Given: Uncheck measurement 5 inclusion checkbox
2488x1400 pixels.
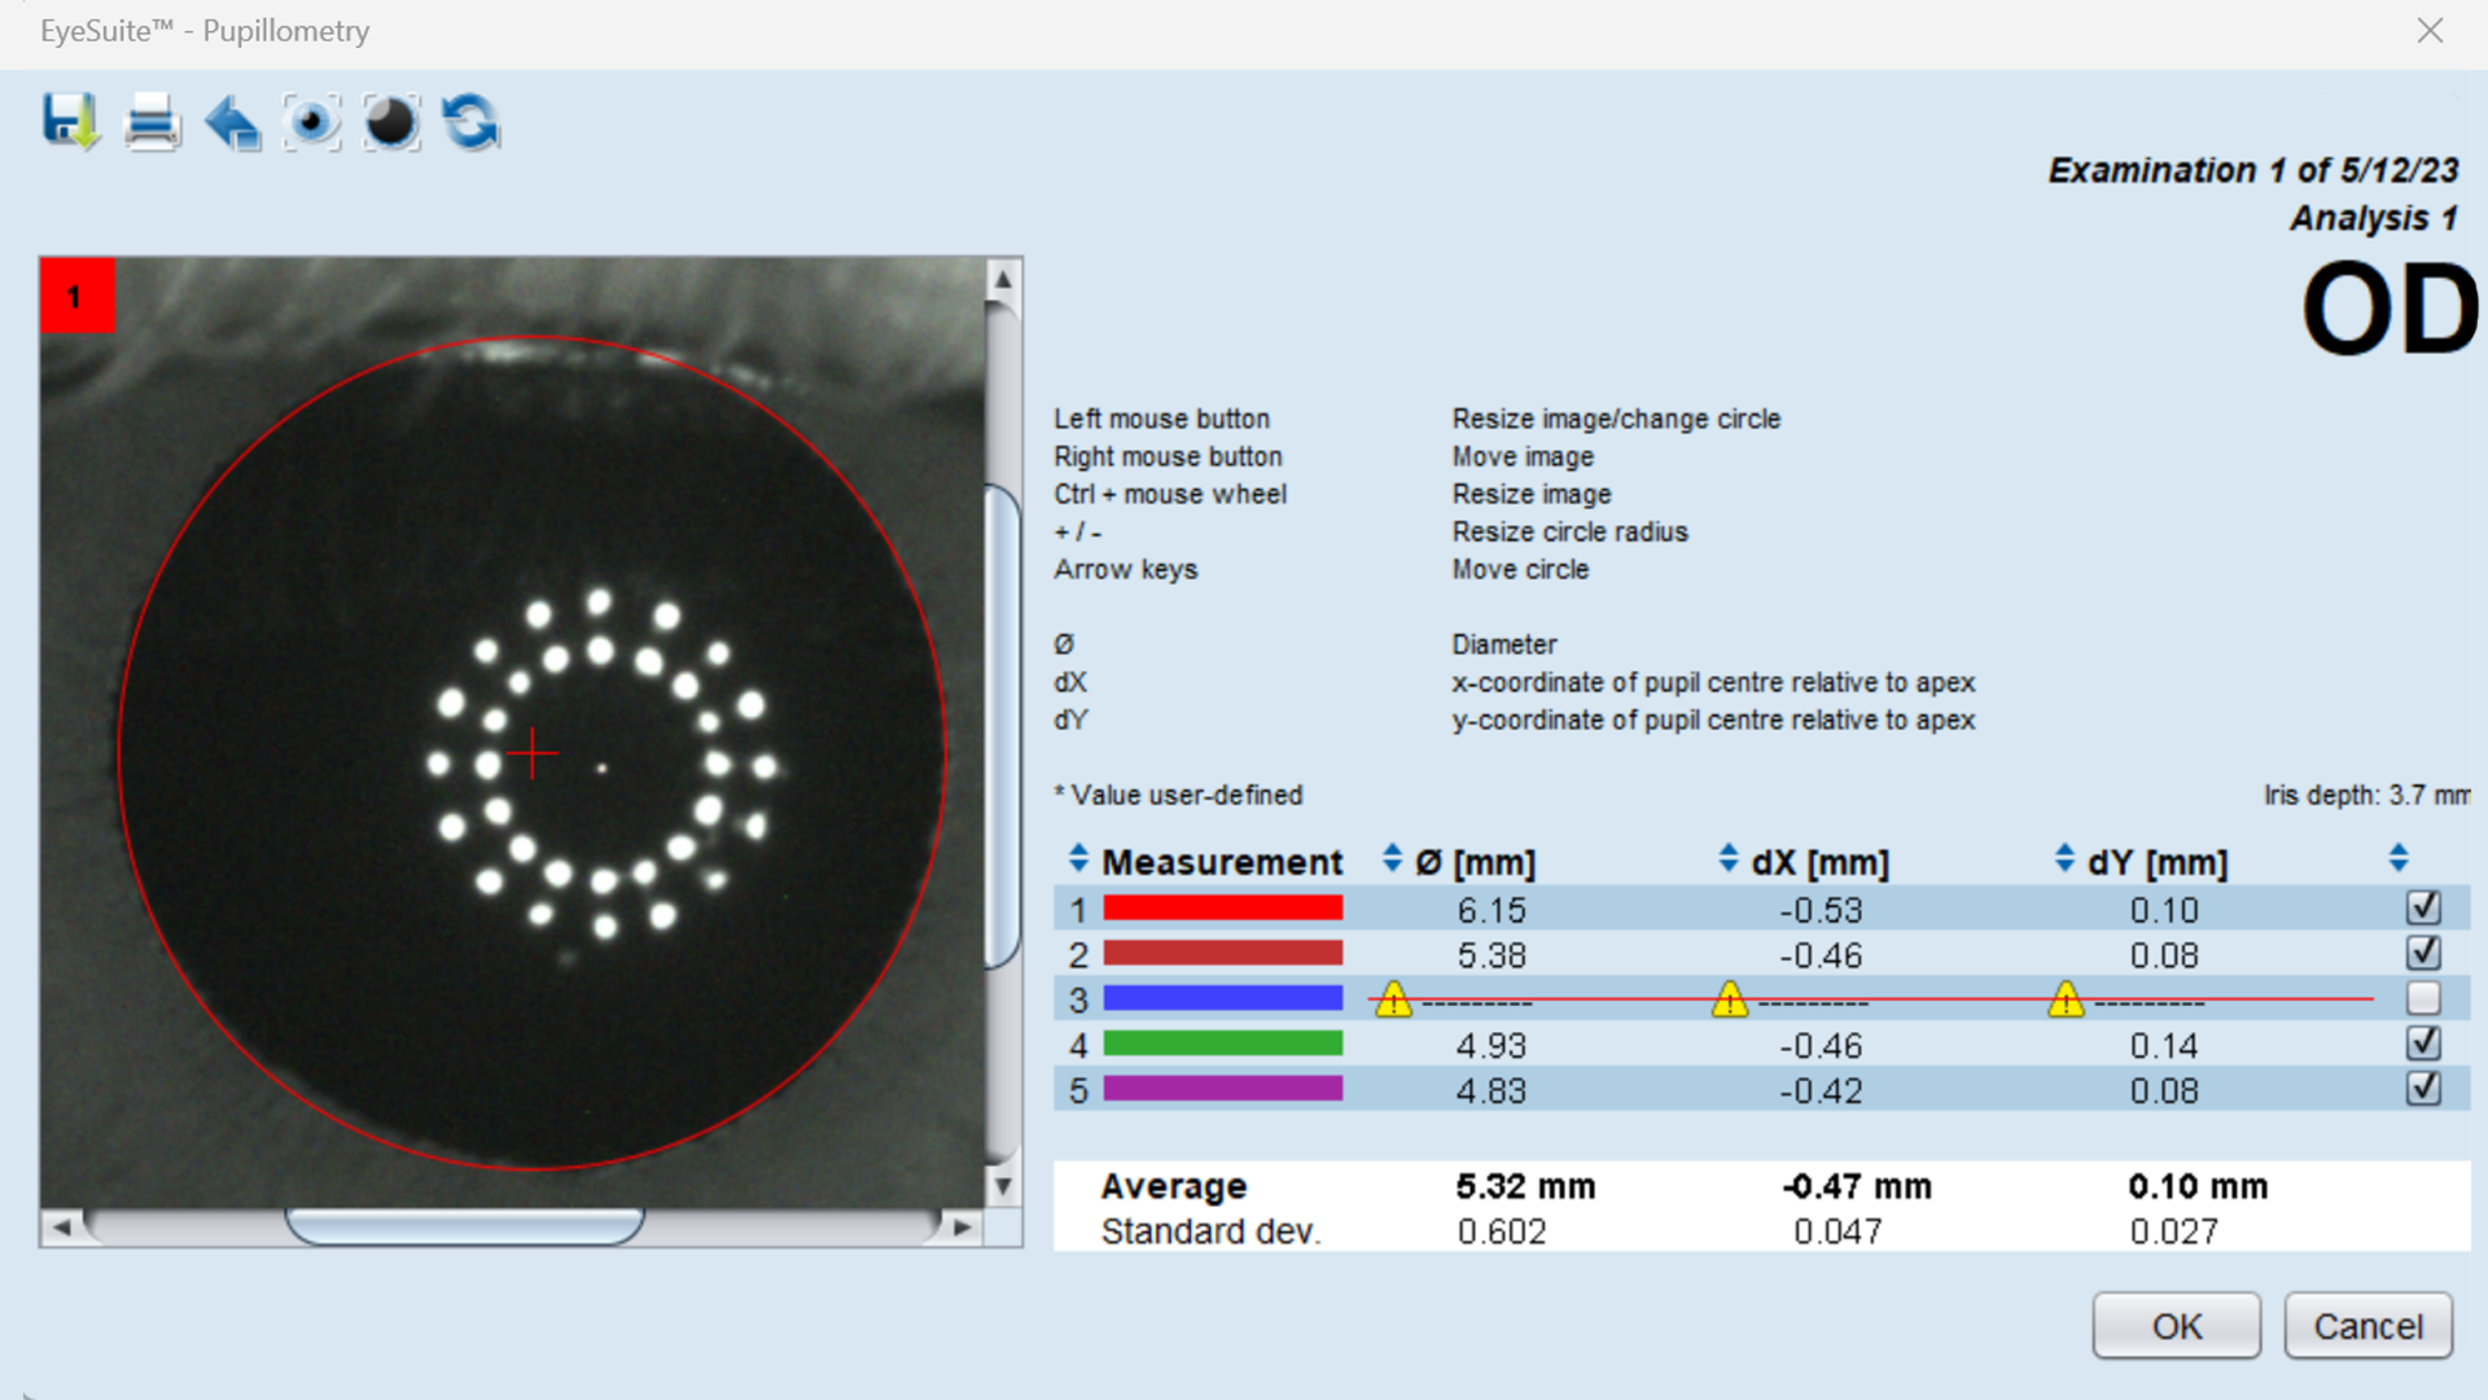Looking at the screenshot, I should tap(2422, 1088).
